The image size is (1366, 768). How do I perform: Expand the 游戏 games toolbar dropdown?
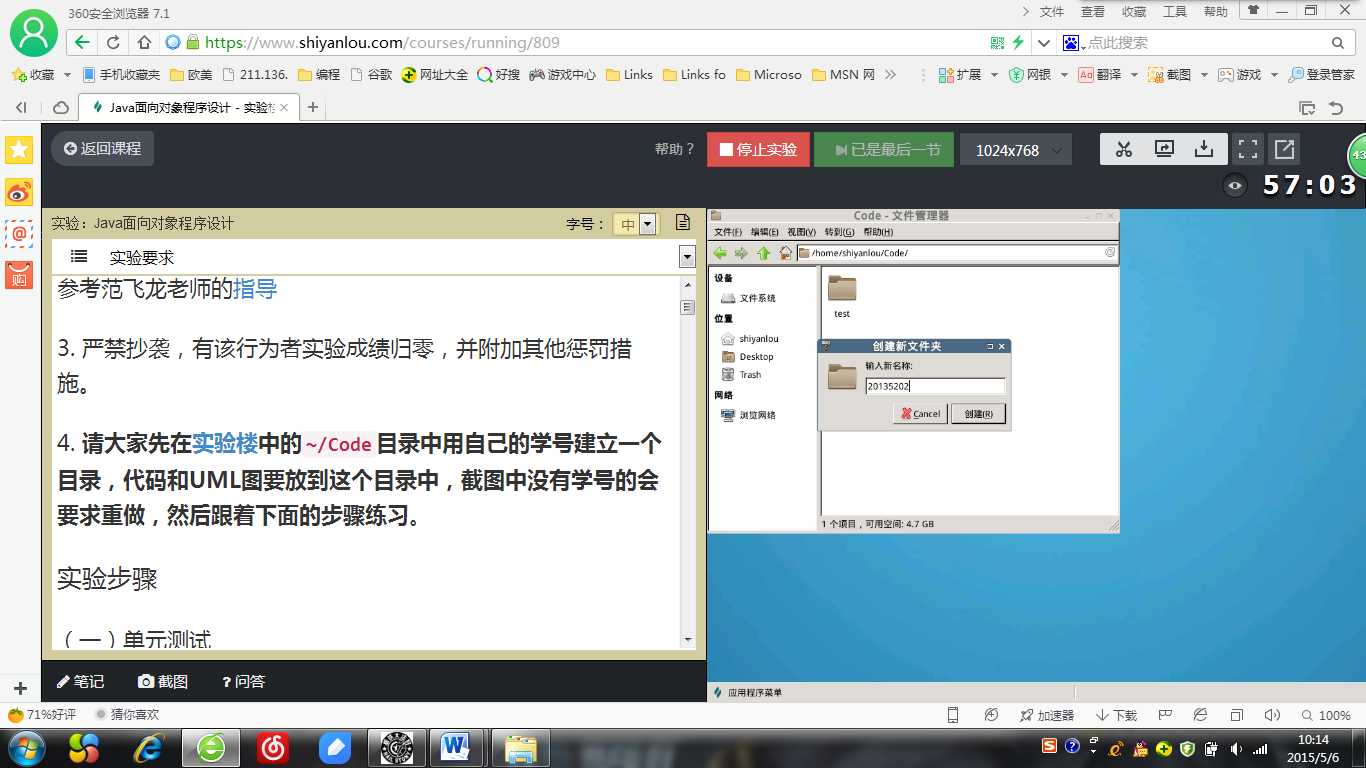(x=1274, y=75)
